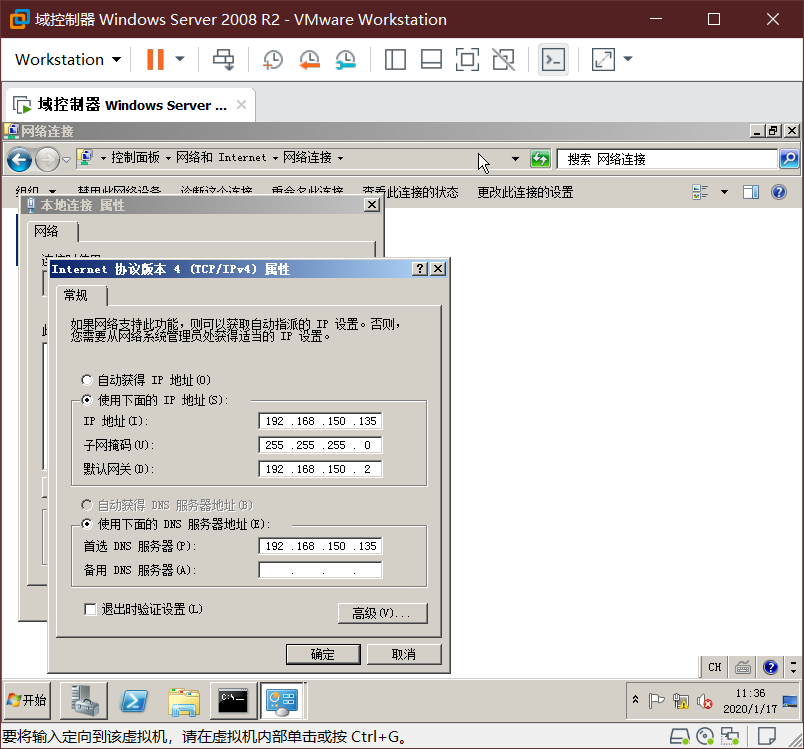Screen dimensions: 804x749
Task: Select 使用下面的 DNS 服务器地址 radio button
Action: pyautogui.click(x=87, y=524)
